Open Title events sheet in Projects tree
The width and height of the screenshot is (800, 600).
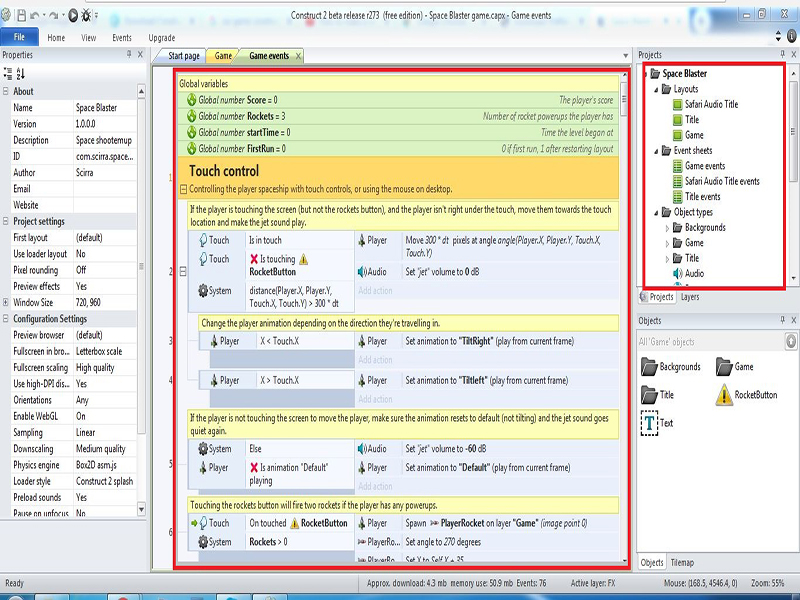pos(703,196)
